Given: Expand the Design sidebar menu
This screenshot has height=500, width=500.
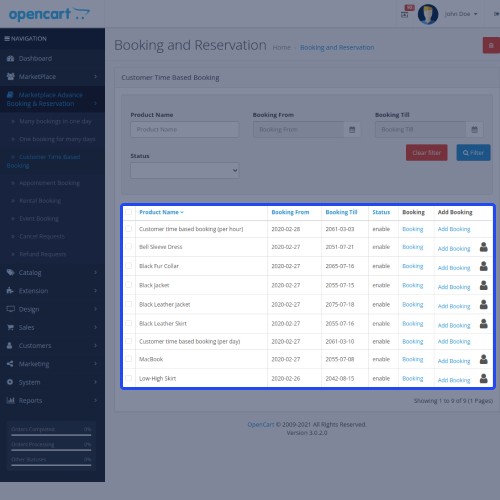Looking at the screenshot, I should [52, 309].
